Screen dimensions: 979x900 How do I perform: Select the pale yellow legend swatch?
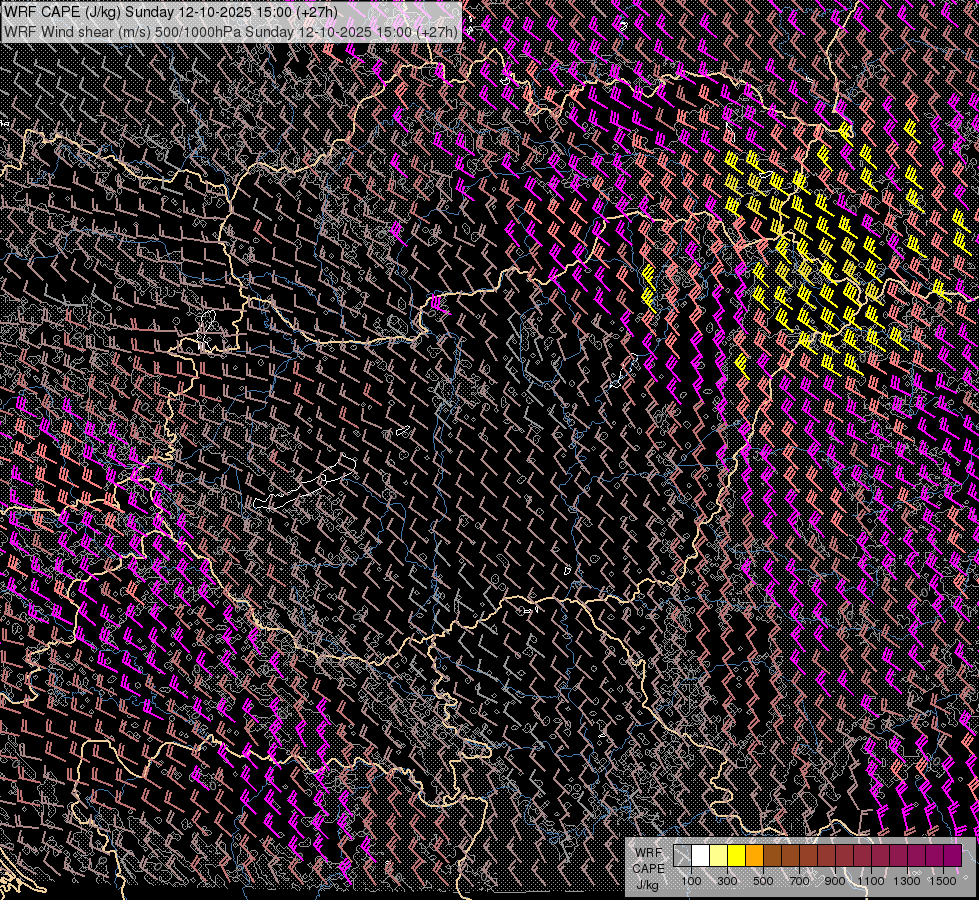coord(718,856)
